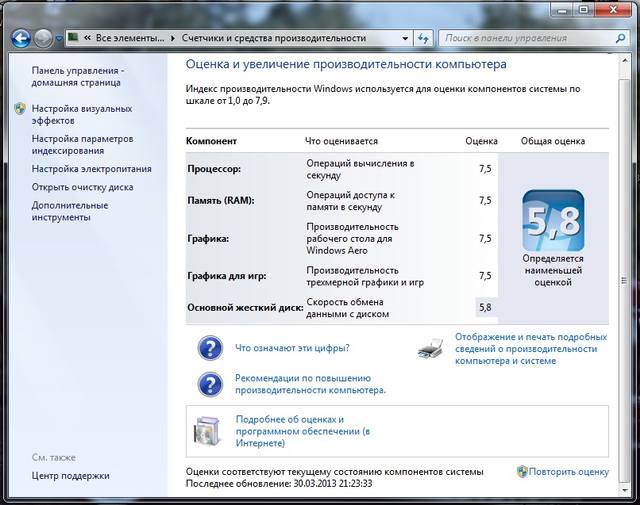Click the Back navigation arrow button
Image resolution: width=640 pixels, height=505 pixels.
[20, 38]
